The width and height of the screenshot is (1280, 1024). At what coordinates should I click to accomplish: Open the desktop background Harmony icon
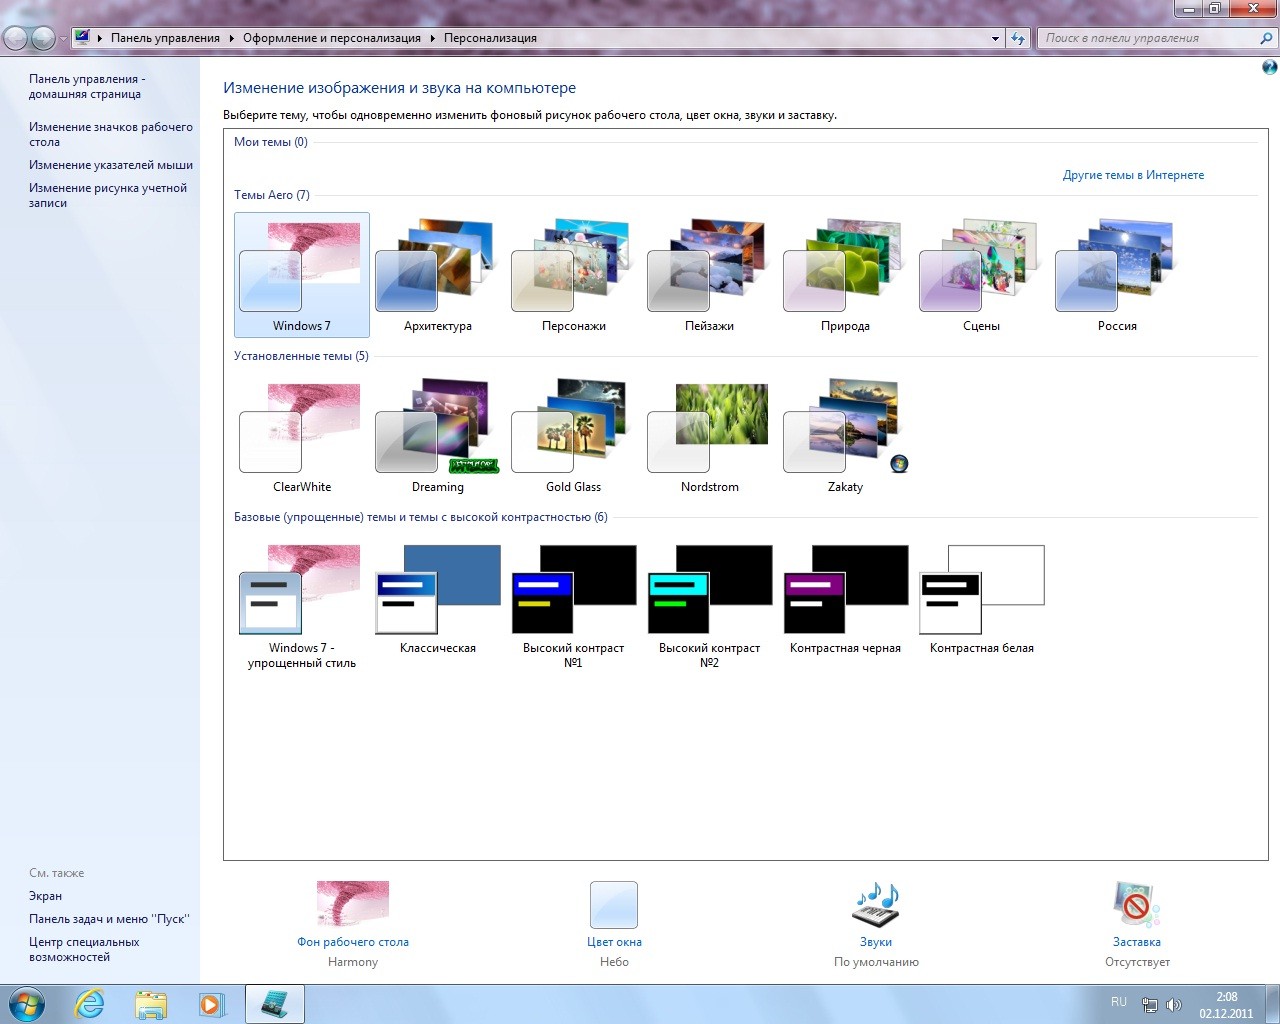point(353,905)
